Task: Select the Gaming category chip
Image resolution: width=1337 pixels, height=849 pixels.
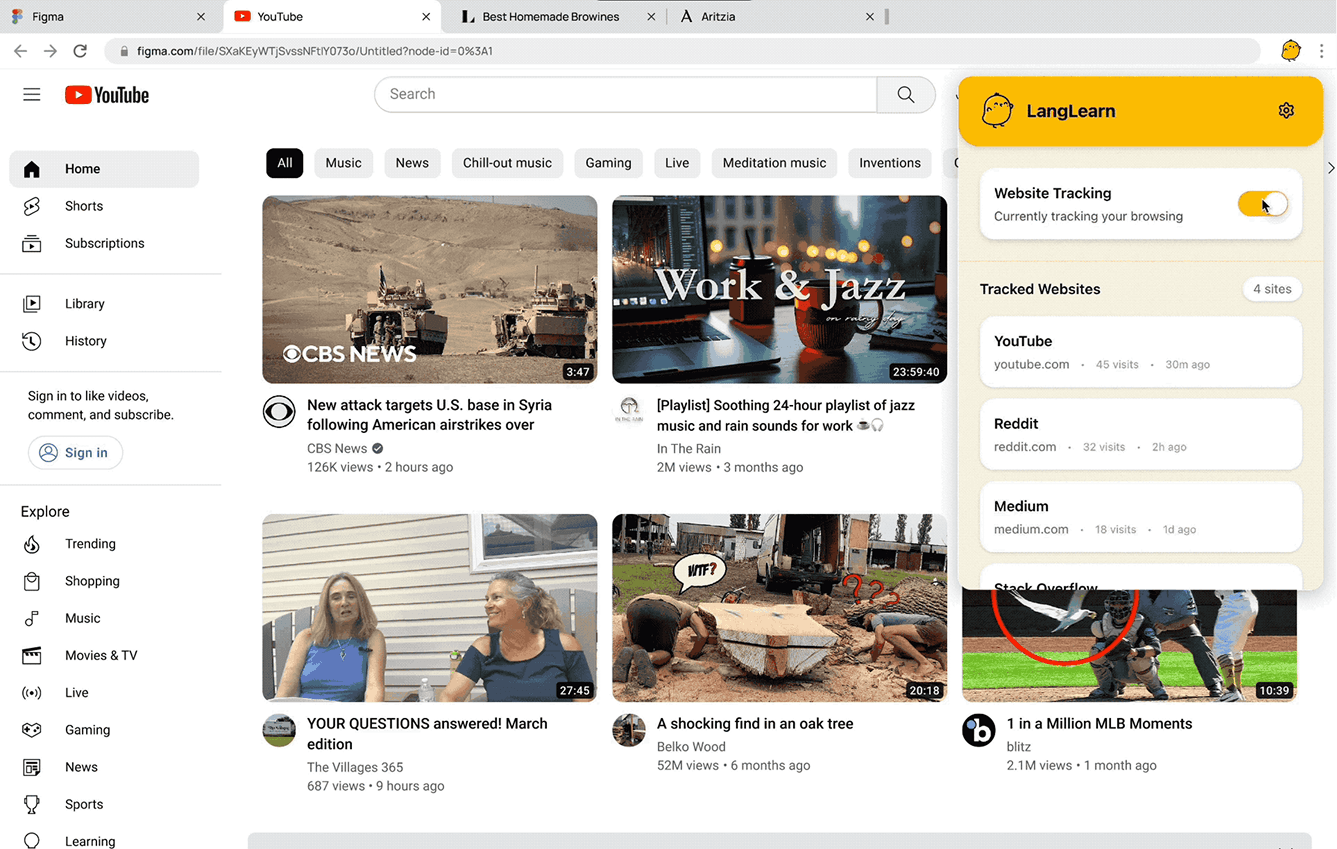Action: tap(608, 163)
